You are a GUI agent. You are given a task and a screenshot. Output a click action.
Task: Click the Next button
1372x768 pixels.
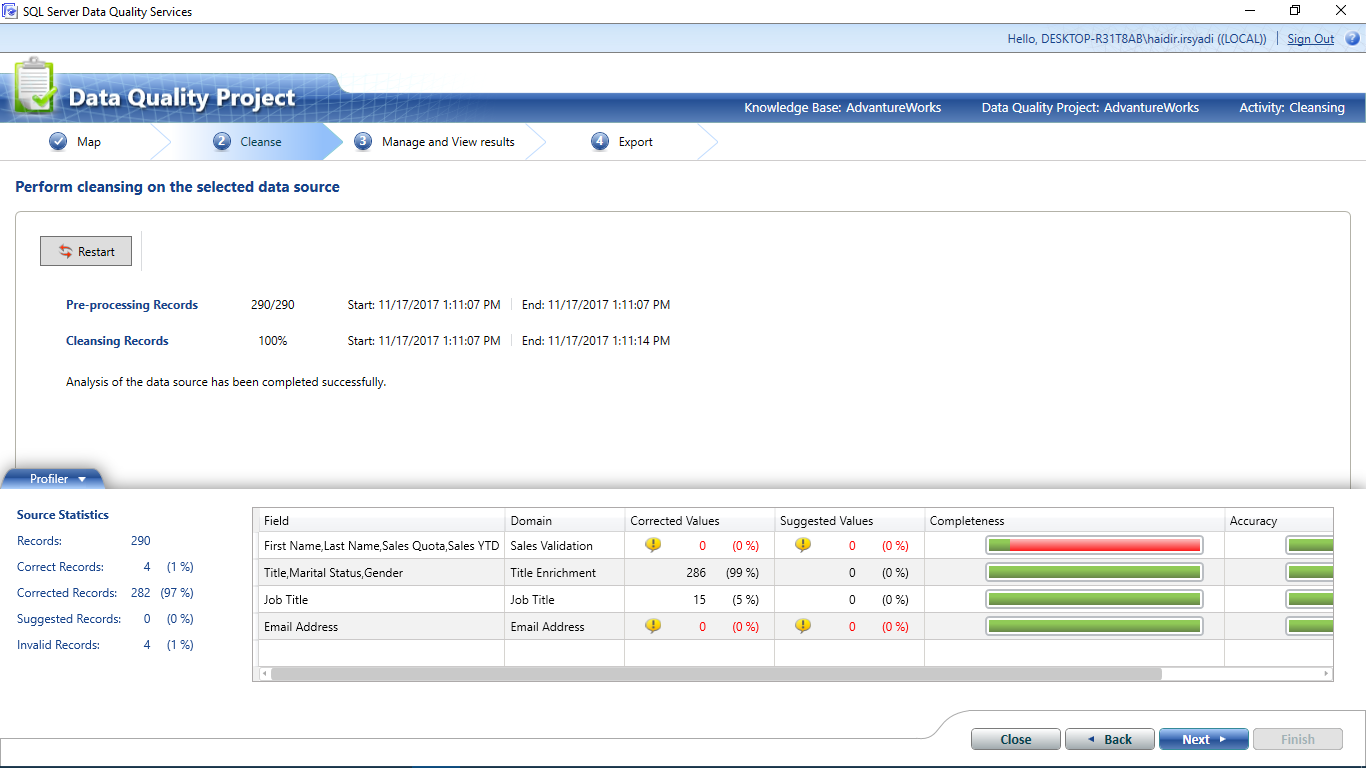1203,738
